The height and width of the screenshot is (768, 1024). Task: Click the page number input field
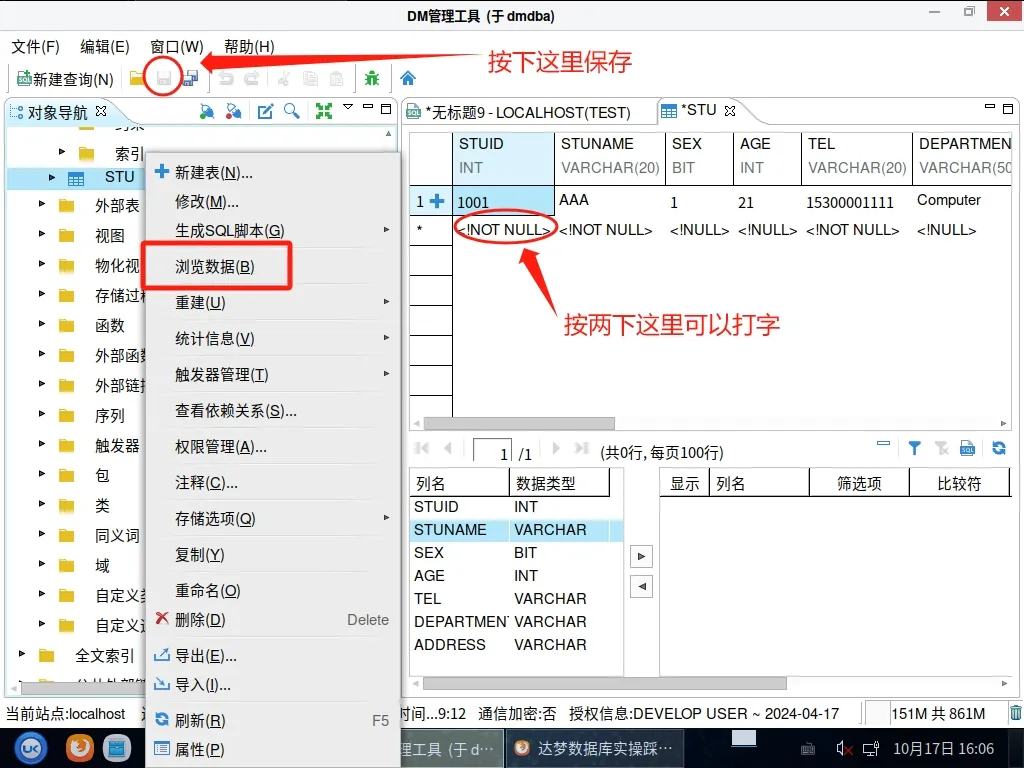492,453
